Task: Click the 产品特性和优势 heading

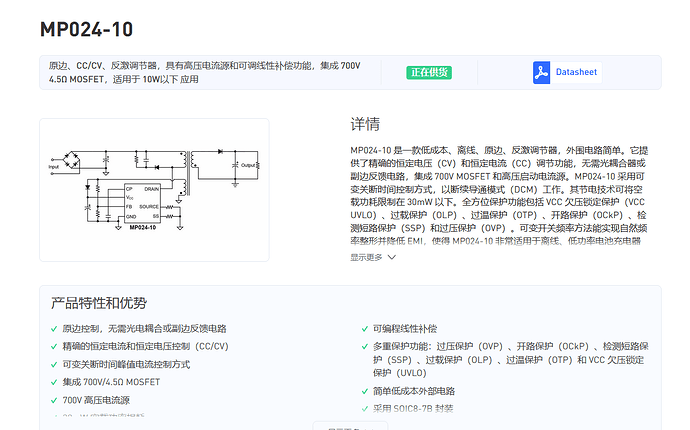Action: pyautogui.click(x=99, y=303)
